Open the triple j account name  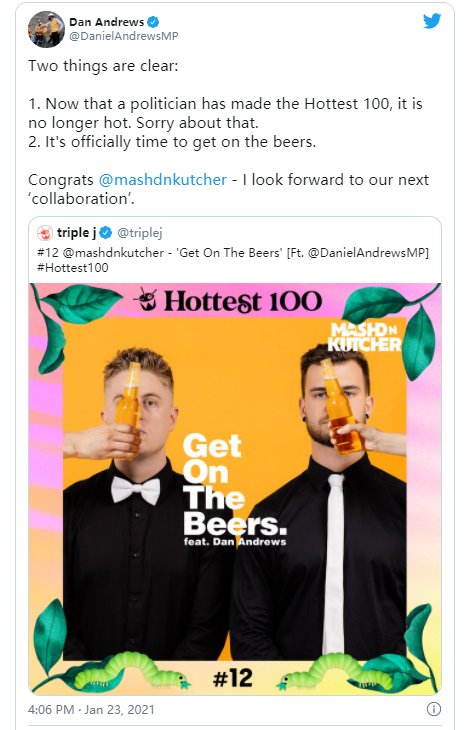[x=76, y=232]
